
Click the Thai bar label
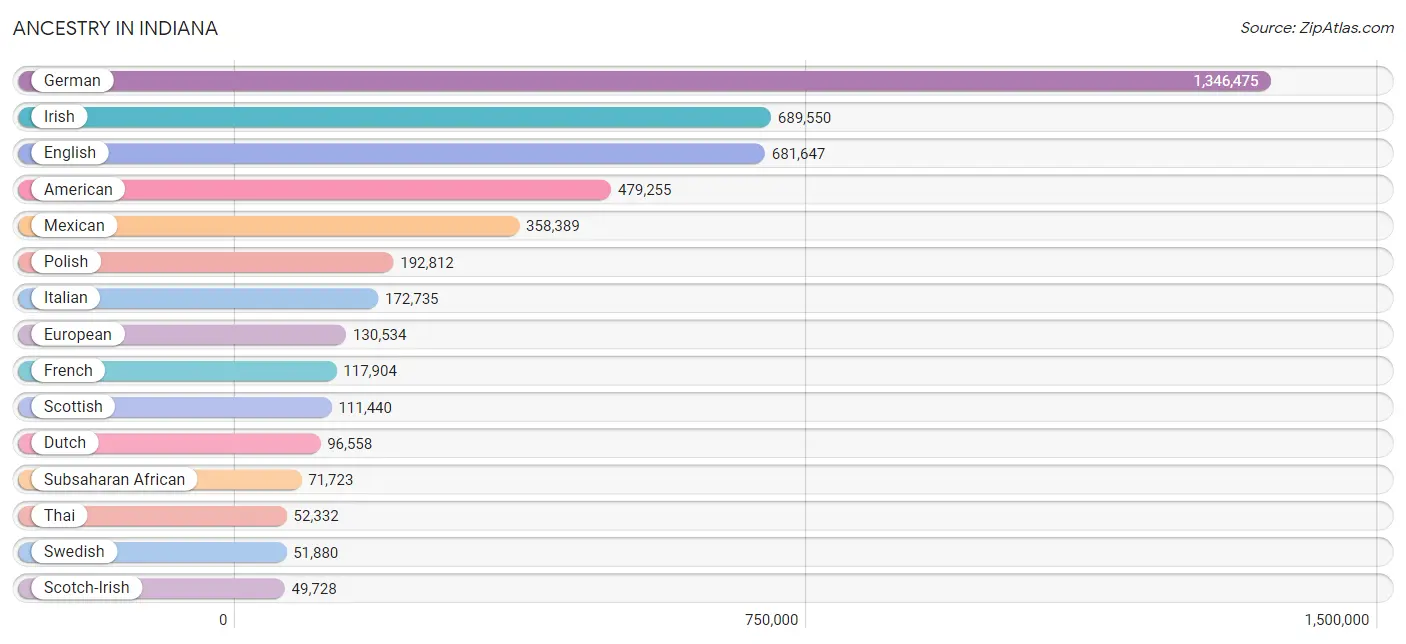click(x=59, y=515)
